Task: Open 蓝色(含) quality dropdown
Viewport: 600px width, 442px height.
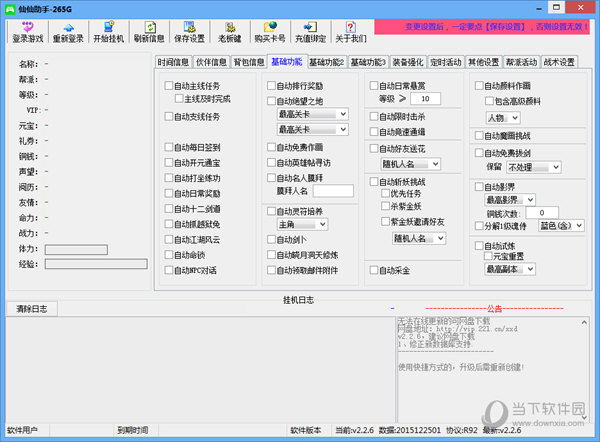Action: click(x=561, y=225)
